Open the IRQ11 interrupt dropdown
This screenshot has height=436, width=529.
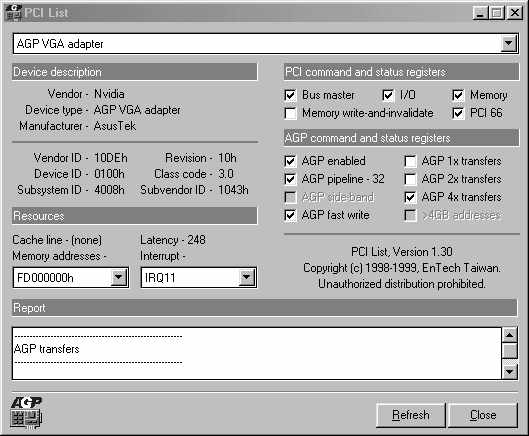(246, 277)
